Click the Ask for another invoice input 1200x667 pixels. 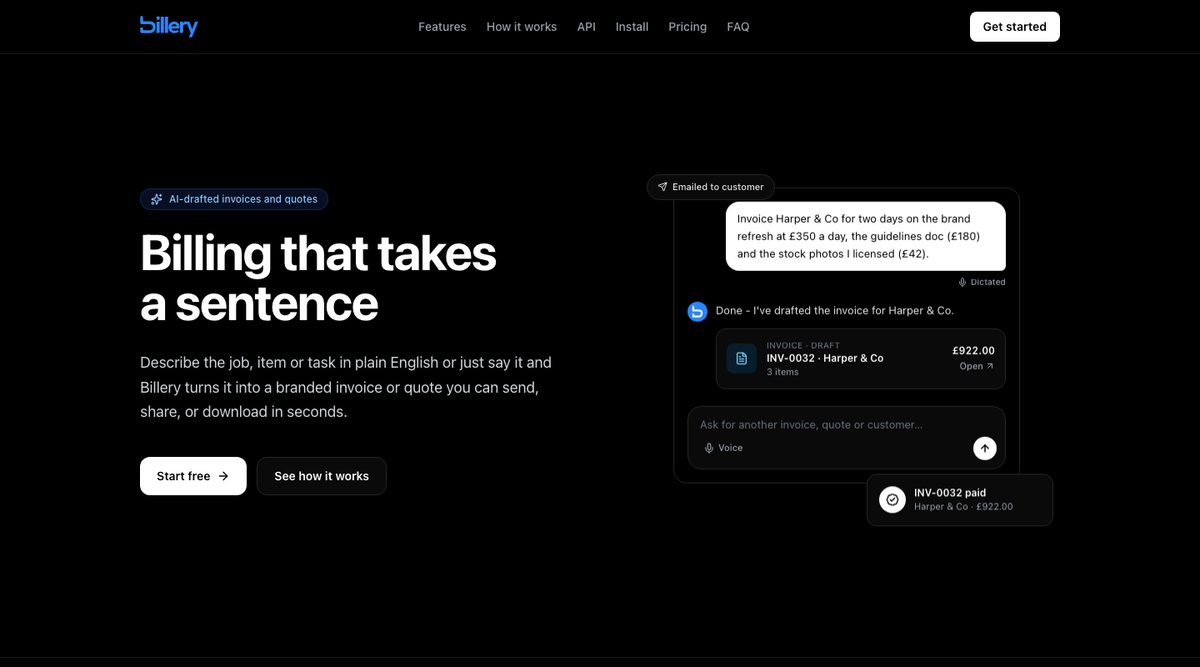[811, 425]
